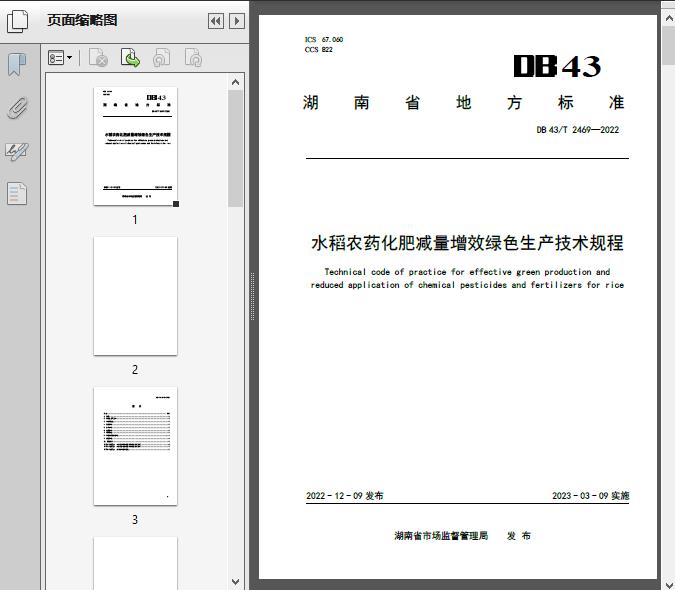Screen dimensions: 675x590
Task: Click the thumbnail panel scrollbar thumb
Action: point(235,148)
